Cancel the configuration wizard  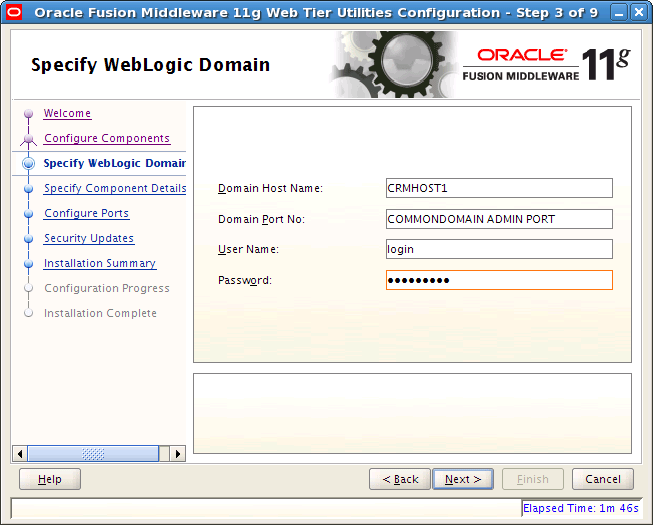tap(603, 479)
